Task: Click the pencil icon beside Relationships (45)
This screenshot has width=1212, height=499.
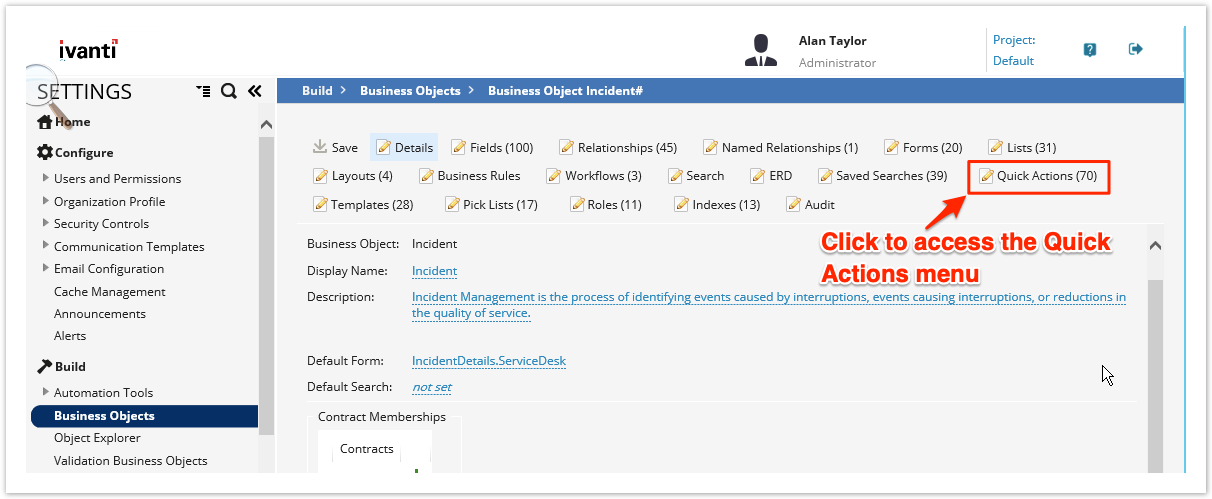Action: pos(567,147)
